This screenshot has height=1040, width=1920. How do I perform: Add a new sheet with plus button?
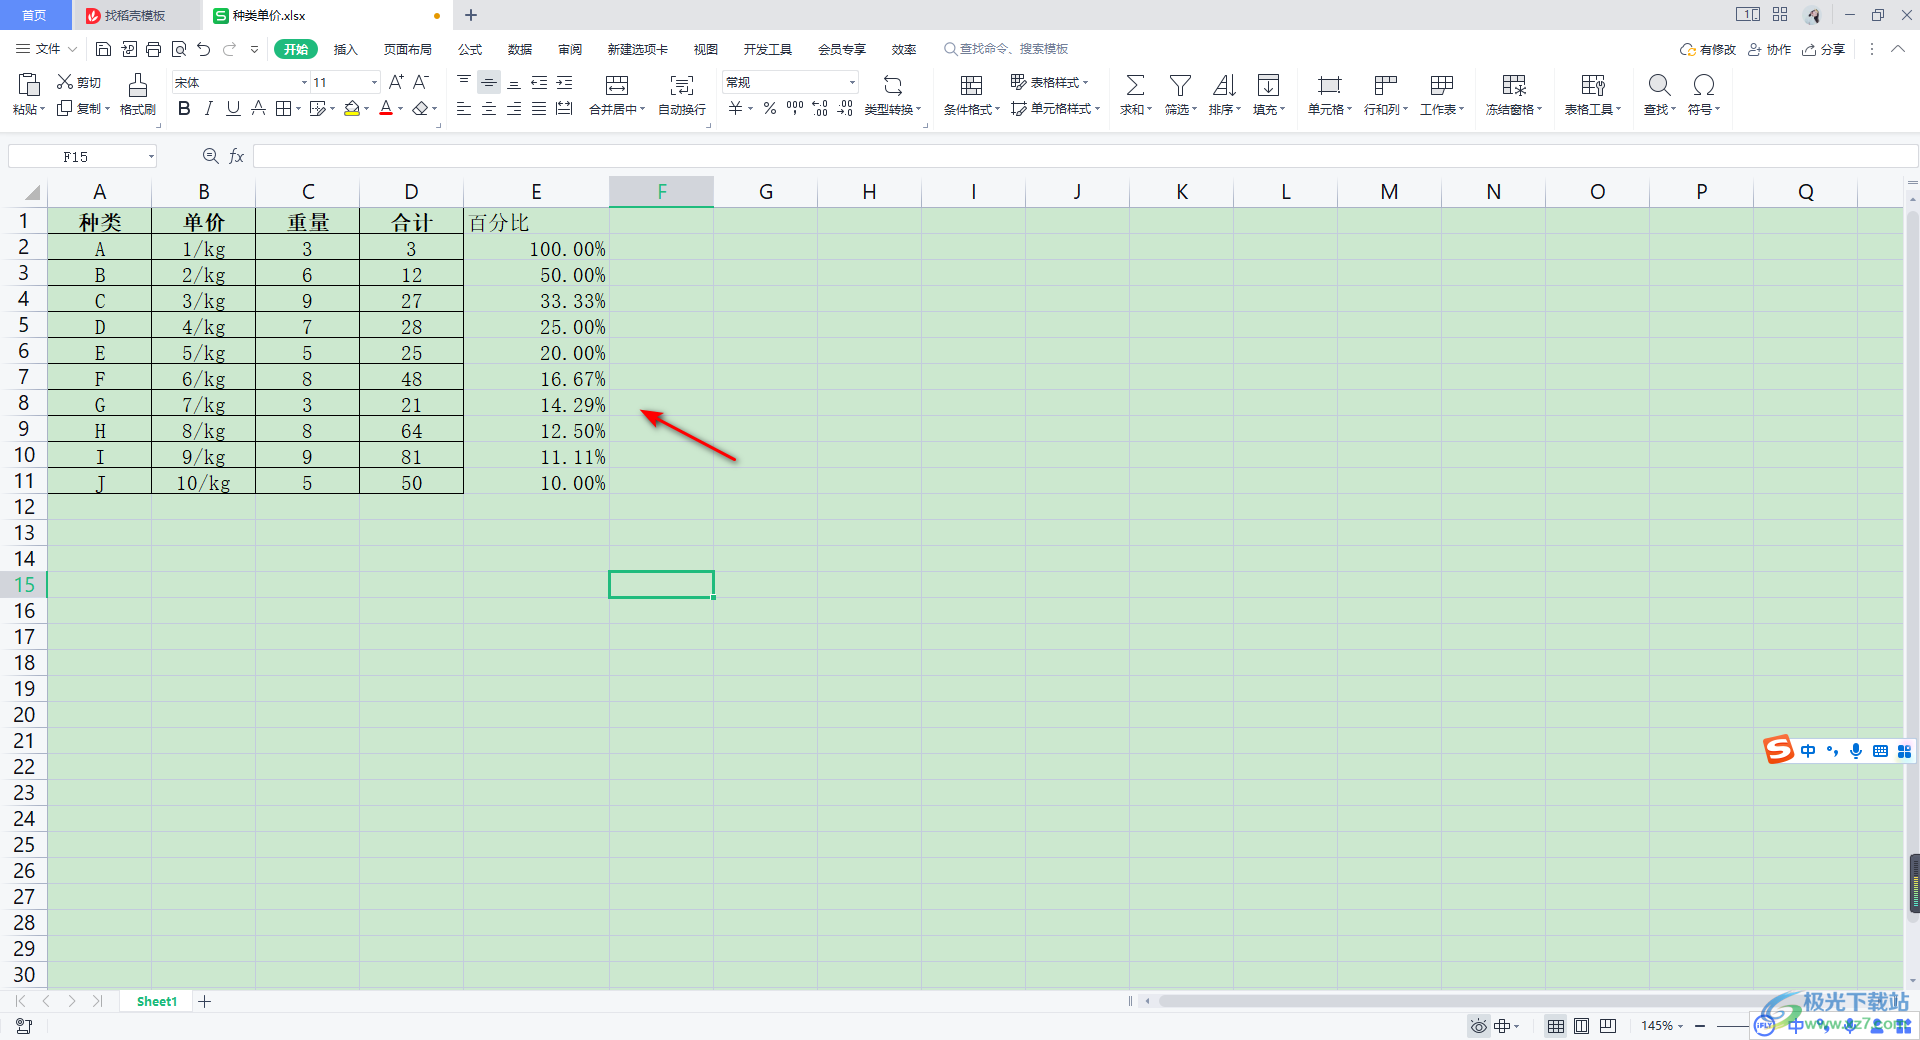pyautogui.click(x=205, y=1001)
